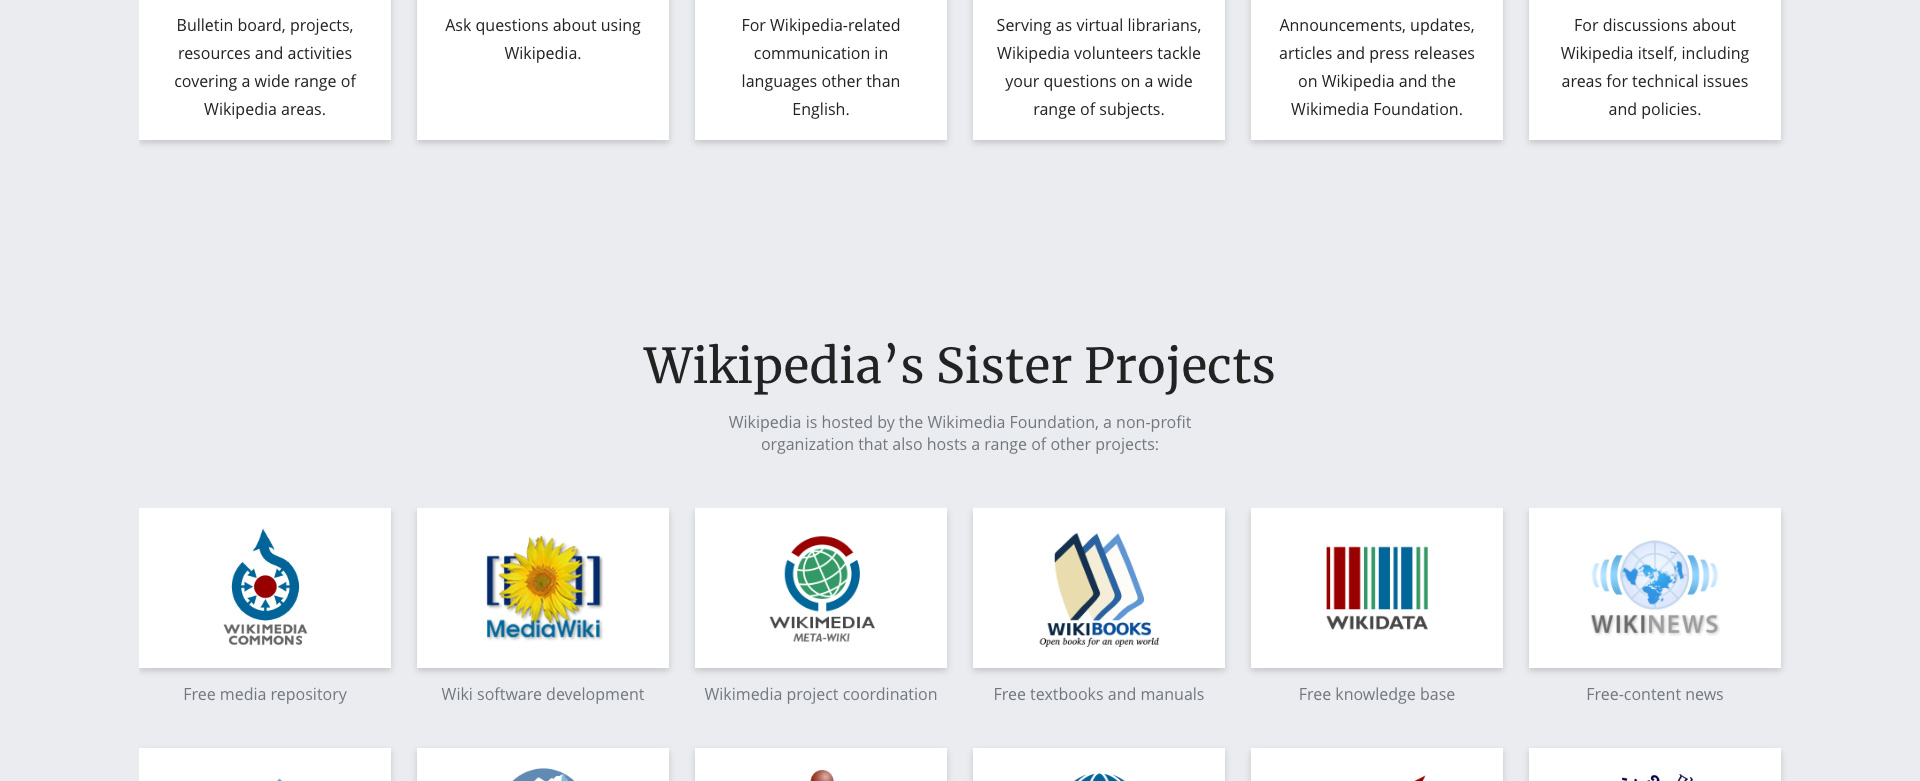
Task: Click 'Free textbooks and manuals' caption
Action: 1099,694
